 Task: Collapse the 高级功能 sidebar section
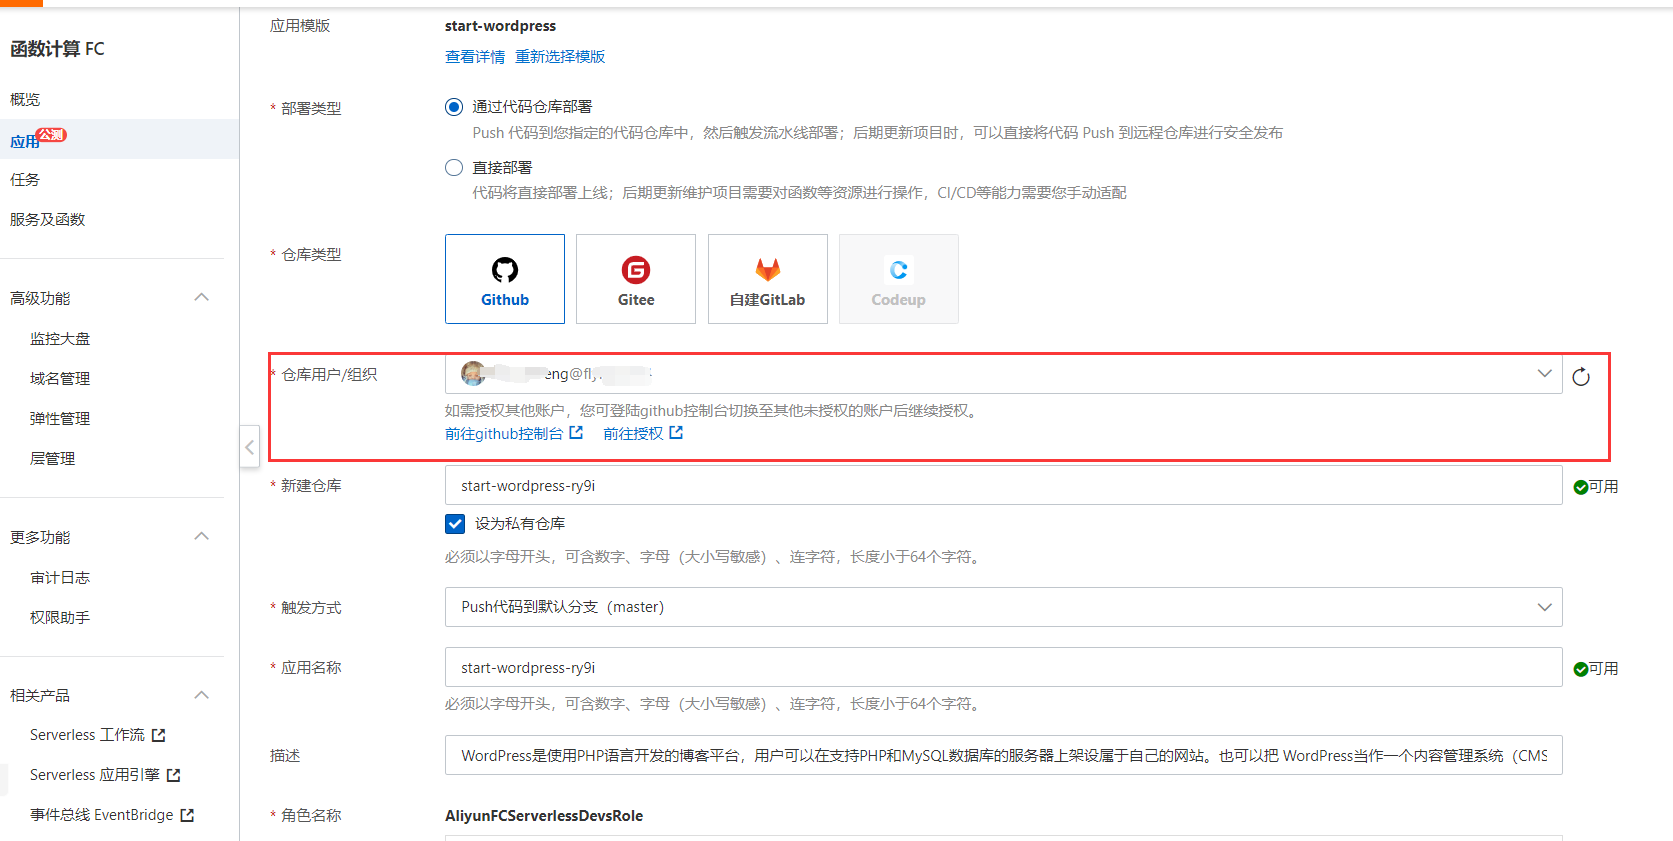[202, 298]
